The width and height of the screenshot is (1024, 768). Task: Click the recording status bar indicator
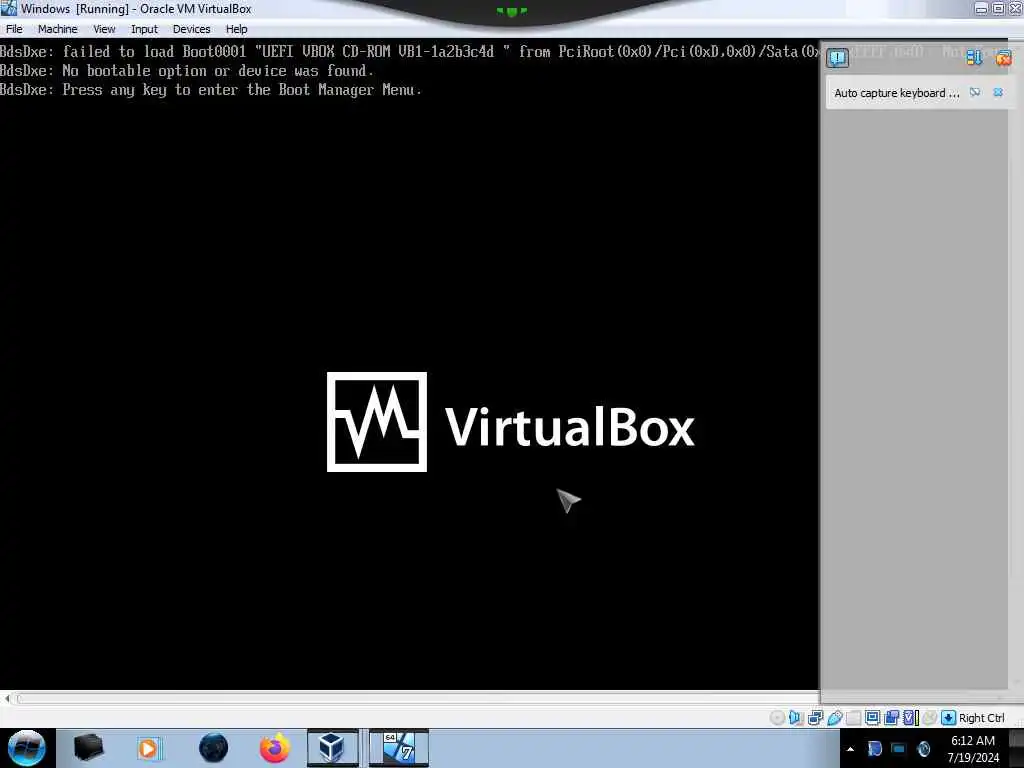point(891,718)
